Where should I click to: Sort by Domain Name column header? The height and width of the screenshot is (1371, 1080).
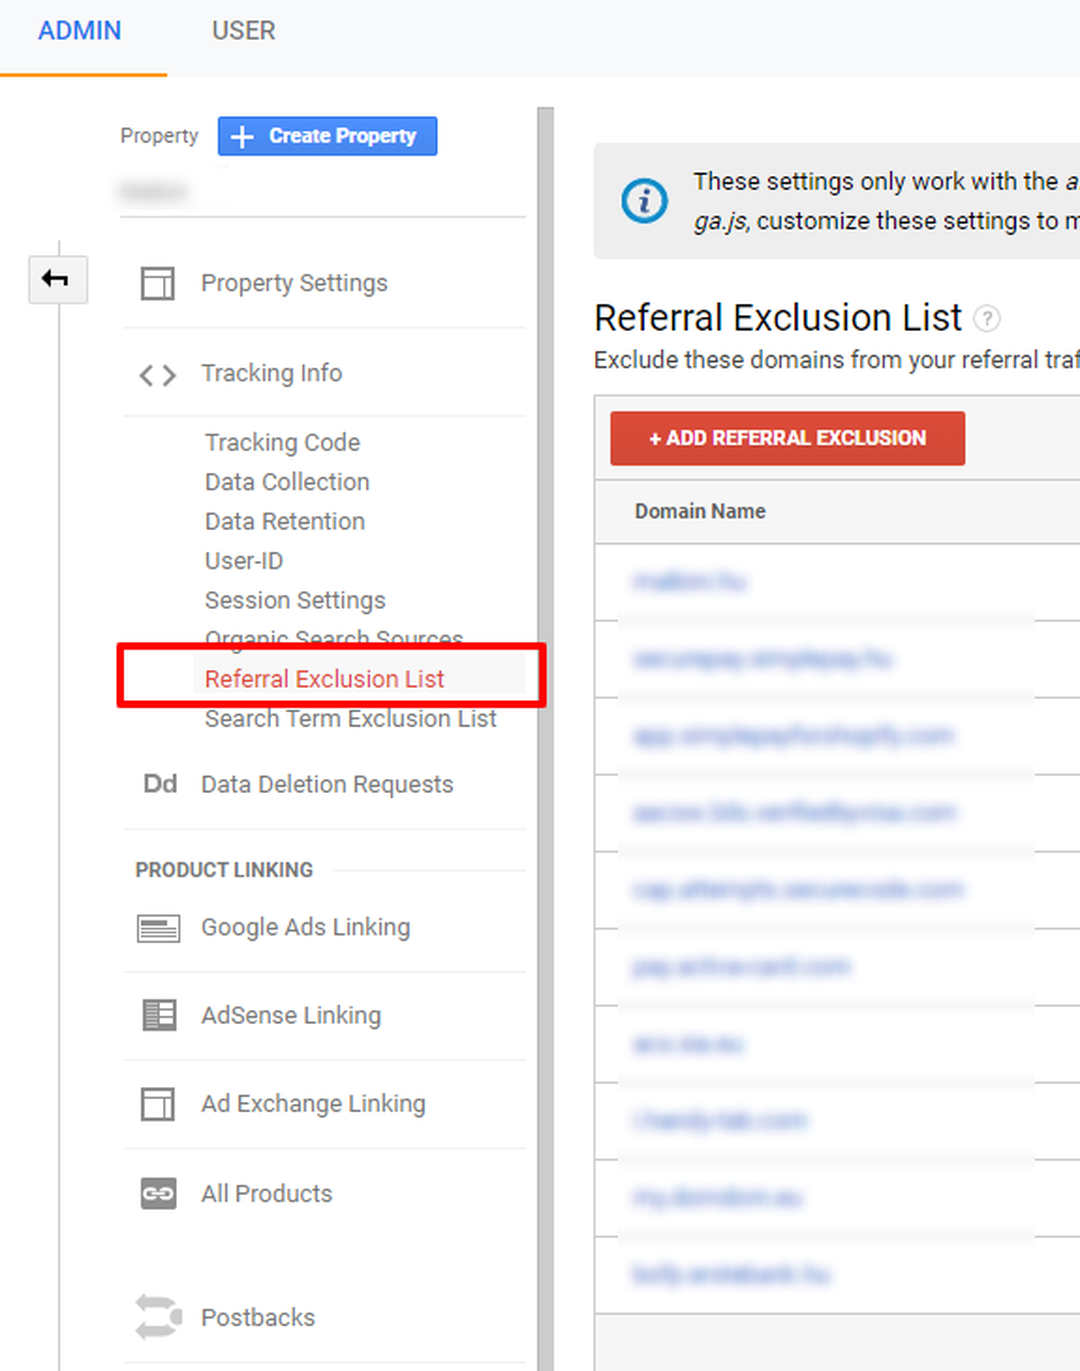tap(700, 511)
